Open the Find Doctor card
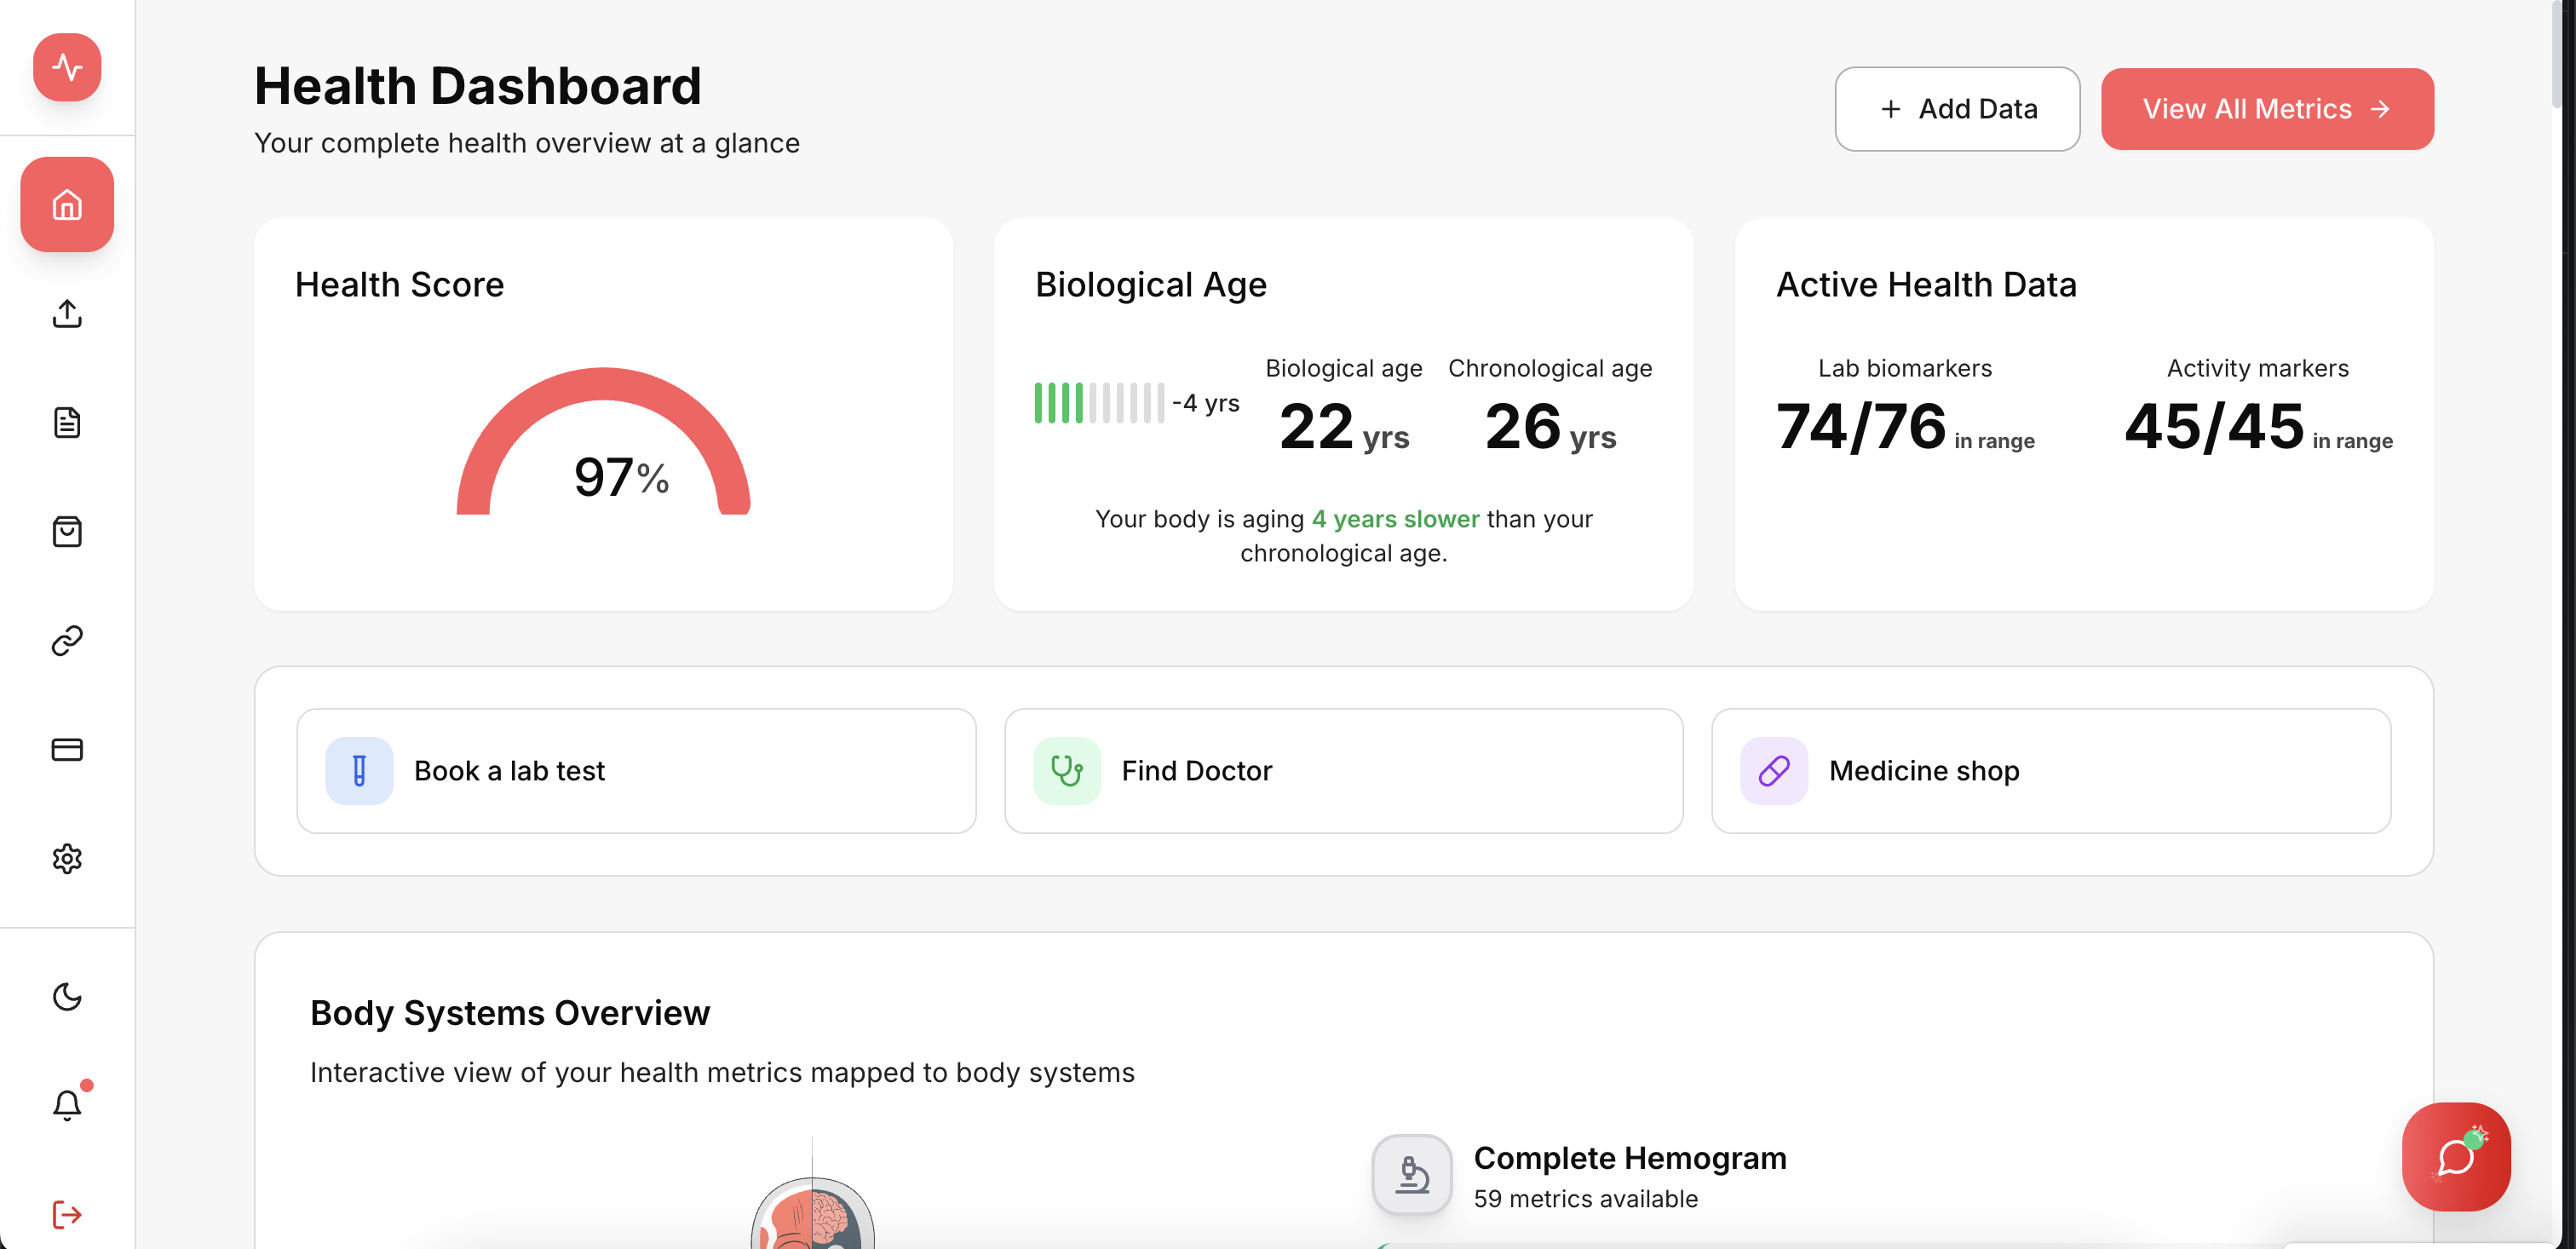2576x1249 pixels. point(1343,770)
